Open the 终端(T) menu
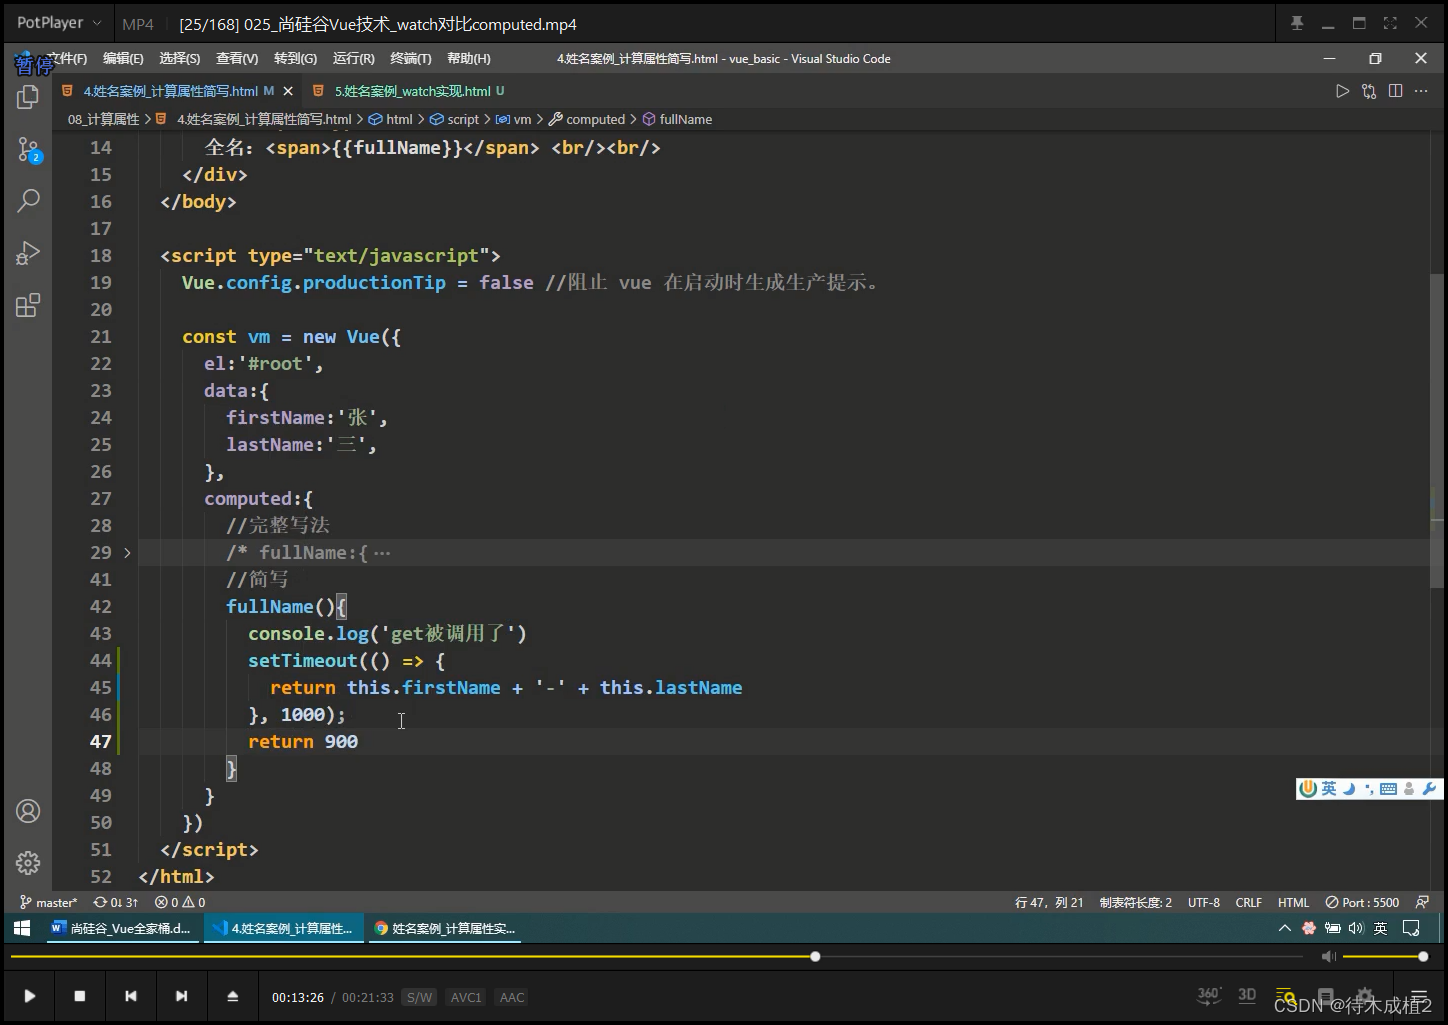The width and height of the screenshot is (1448, 1025). [410, 59]
